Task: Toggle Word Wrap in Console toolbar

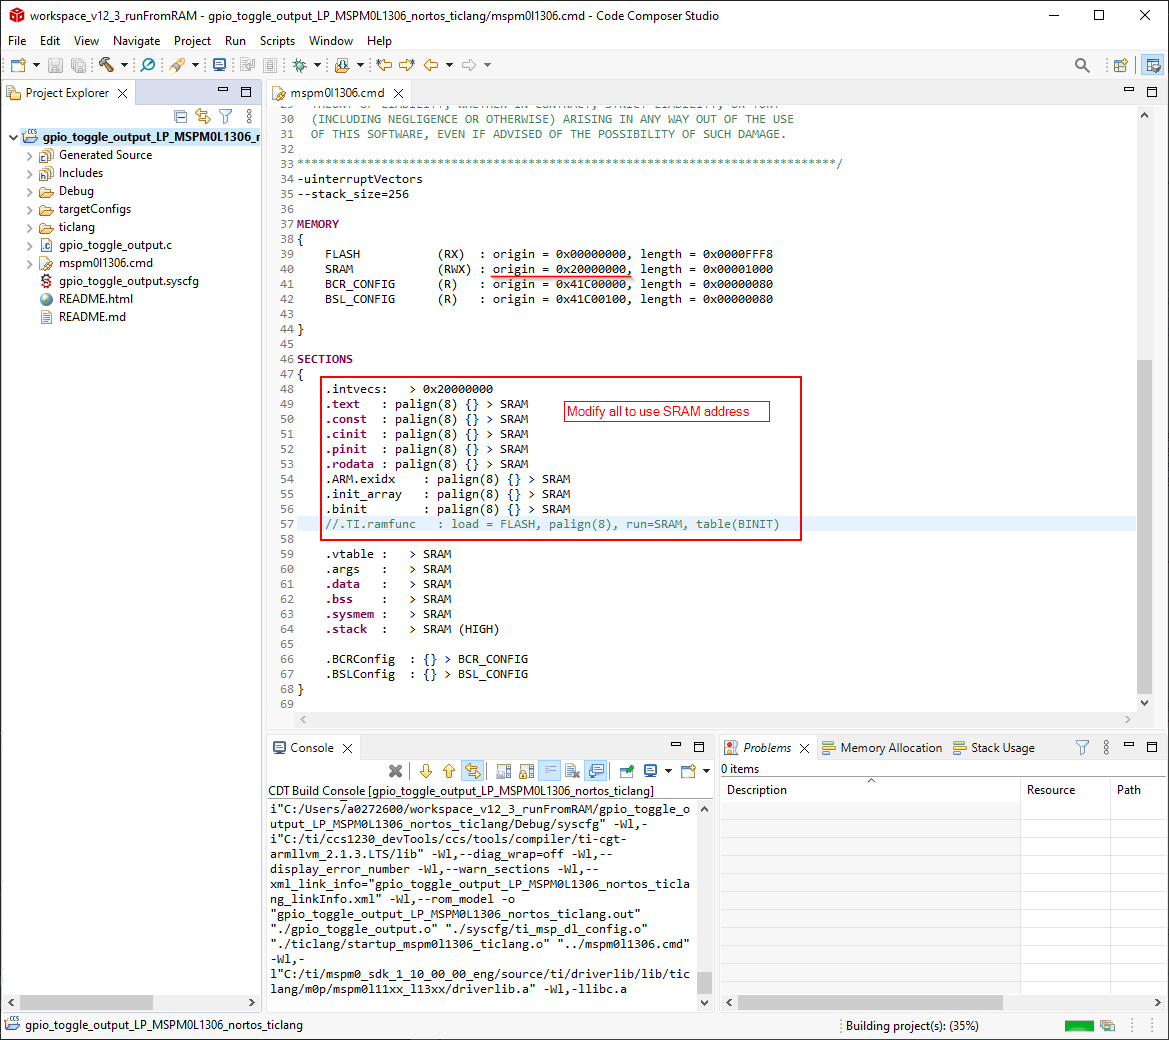Action: (549, 771)
